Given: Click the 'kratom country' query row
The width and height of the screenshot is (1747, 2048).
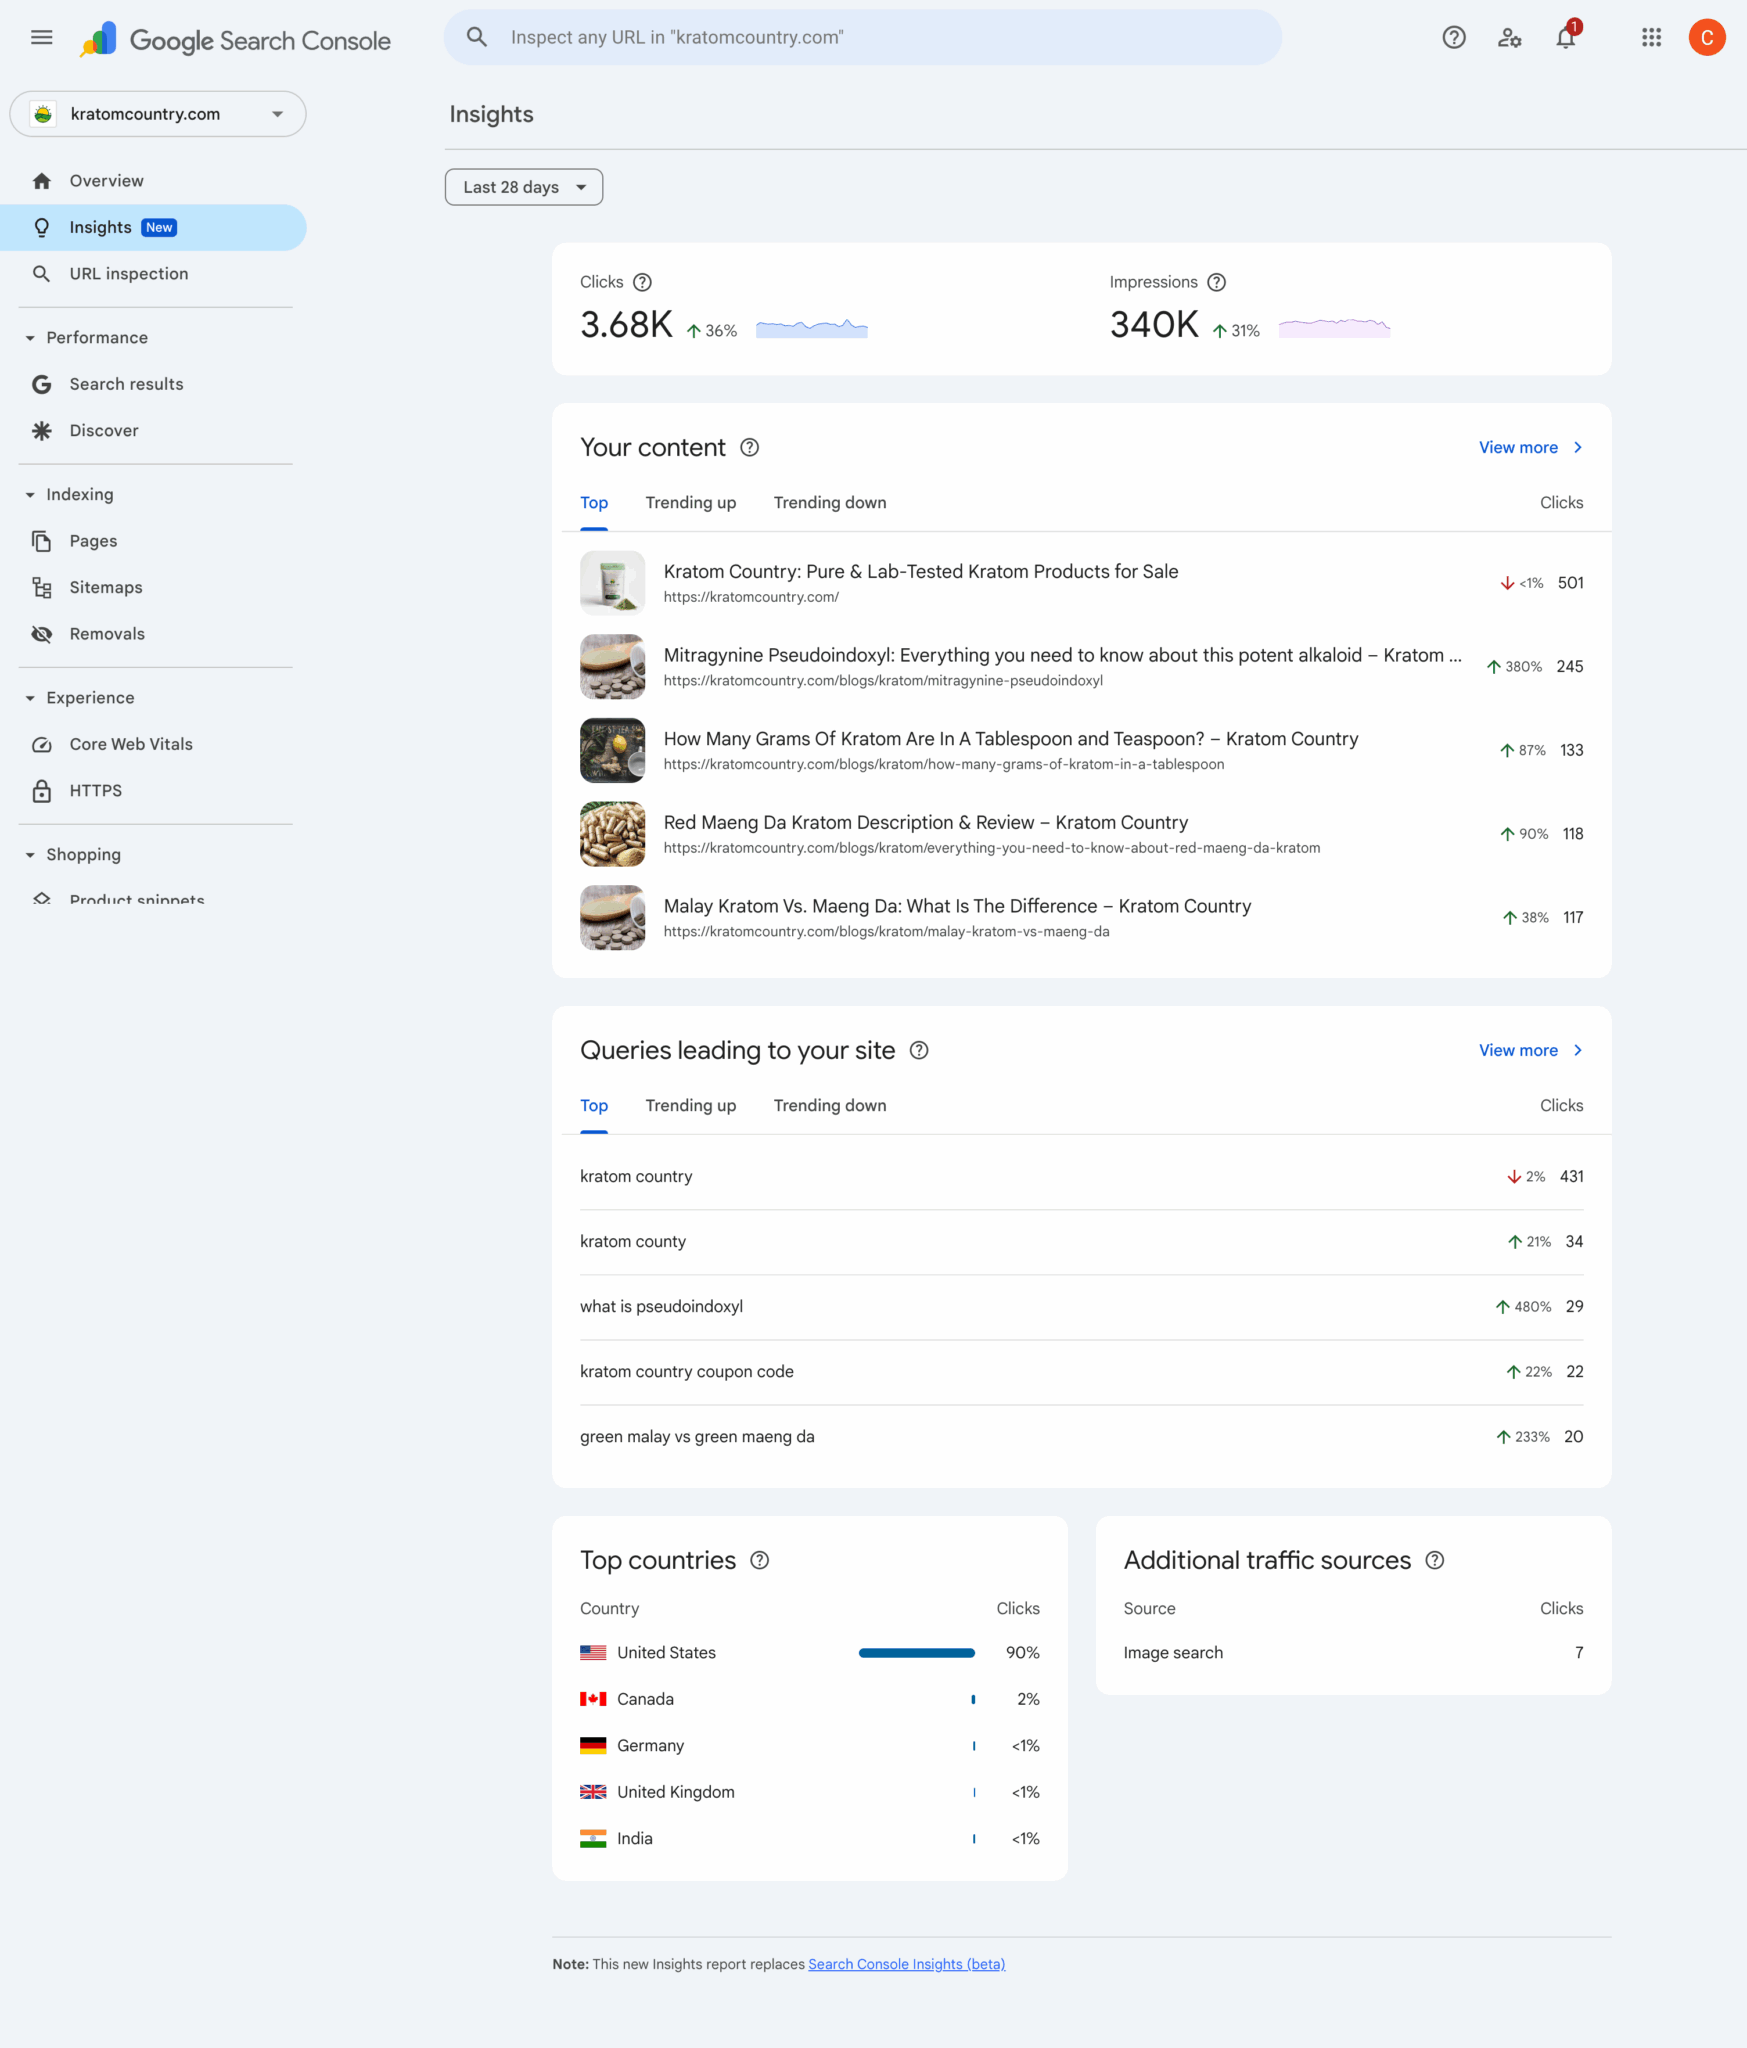Looking at the screenshot, I should pyautogui.click(x=1081, y=1177).
